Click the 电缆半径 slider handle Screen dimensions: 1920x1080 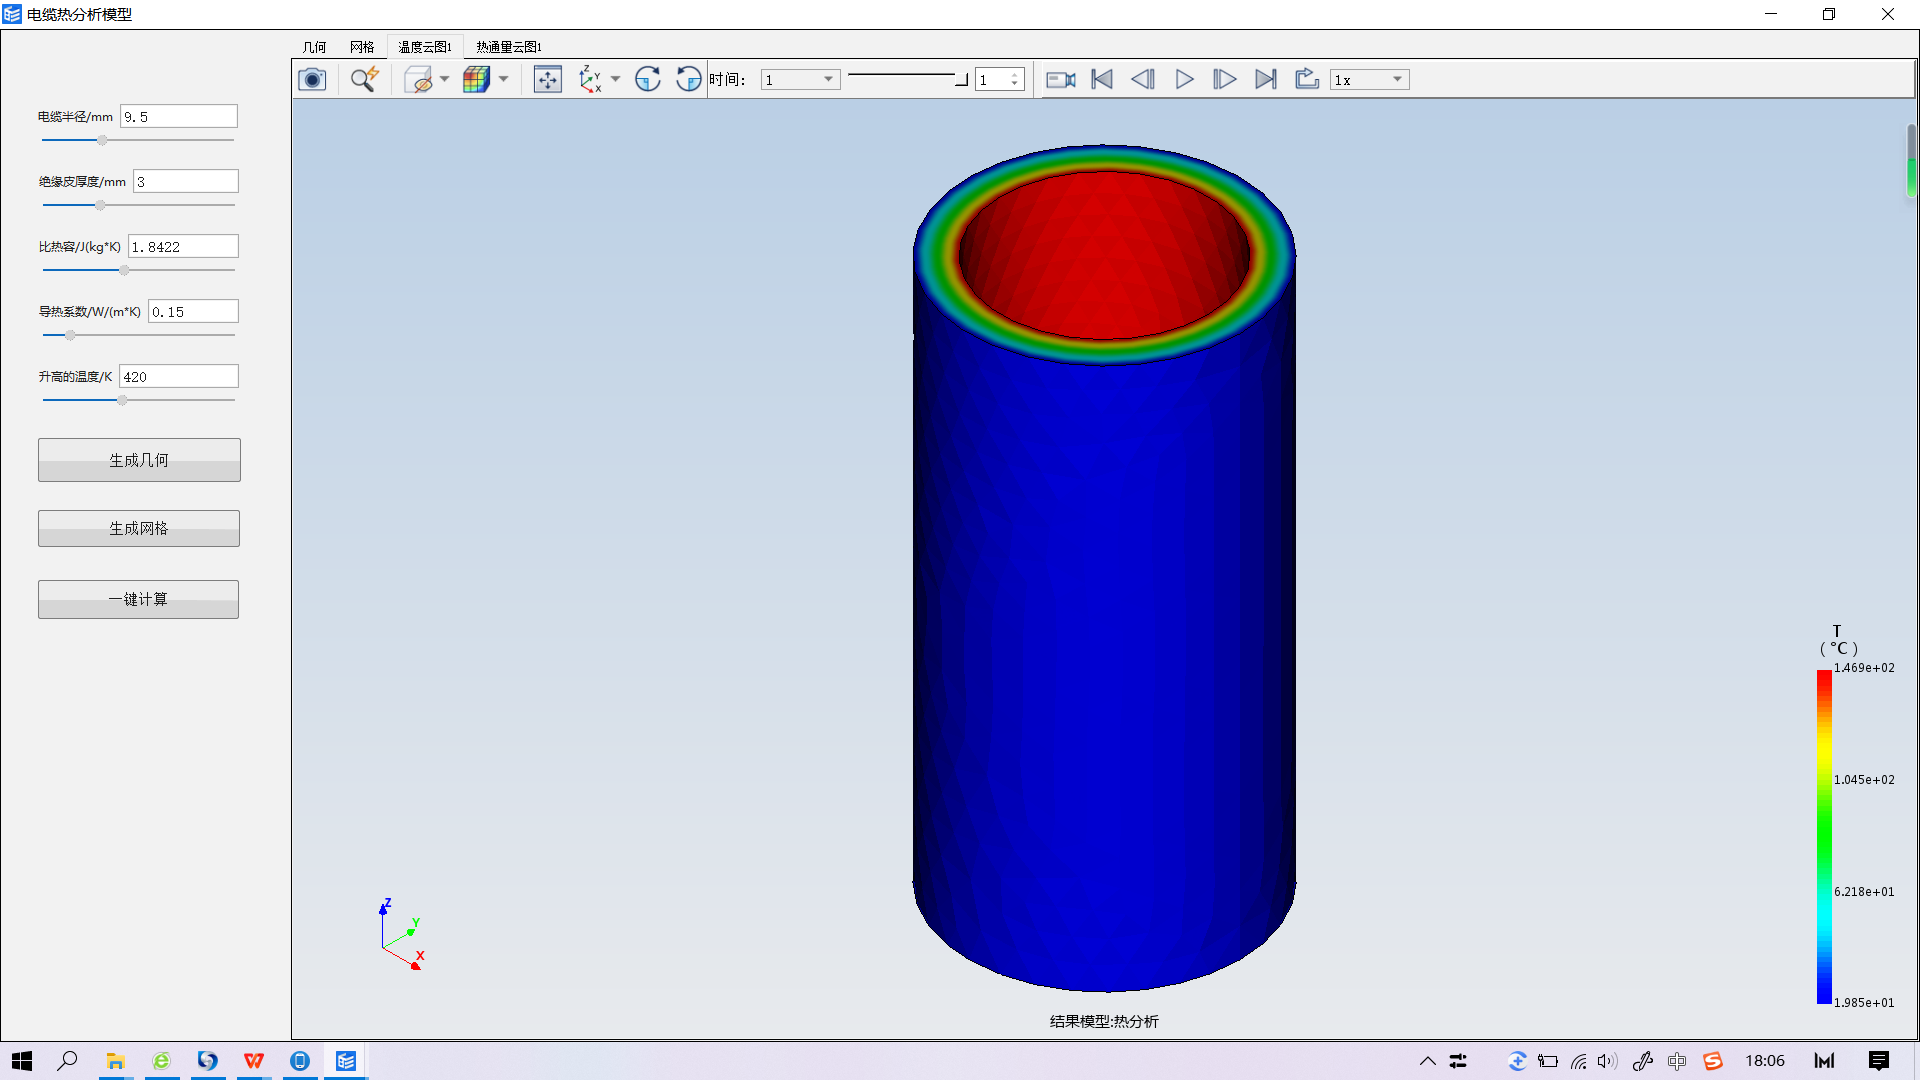point(102,140)
